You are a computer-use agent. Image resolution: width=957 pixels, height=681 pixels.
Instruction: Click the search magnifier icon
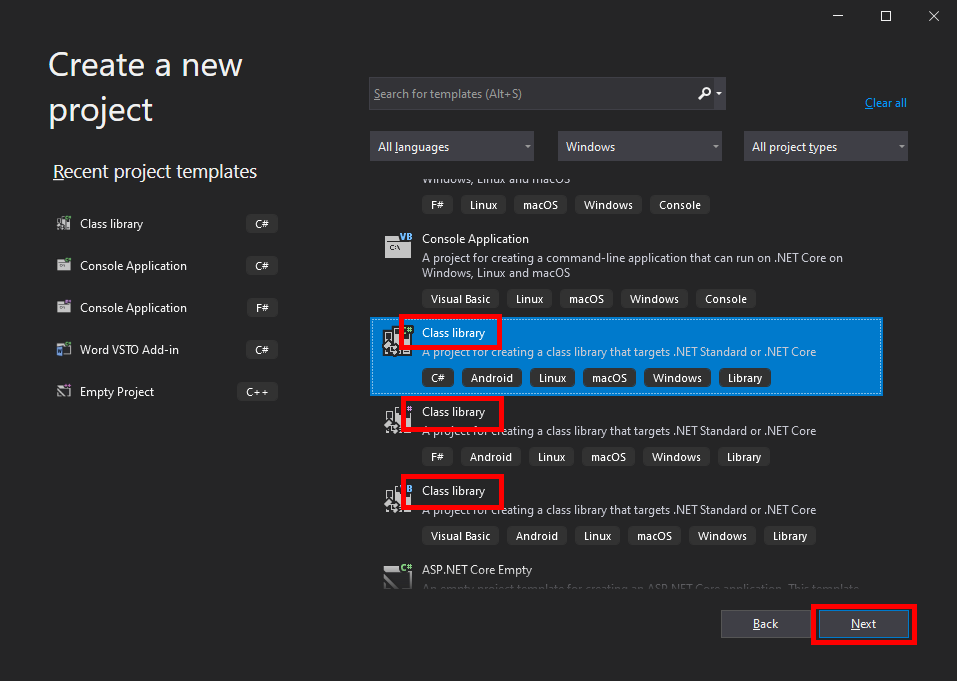coord(705,93)
